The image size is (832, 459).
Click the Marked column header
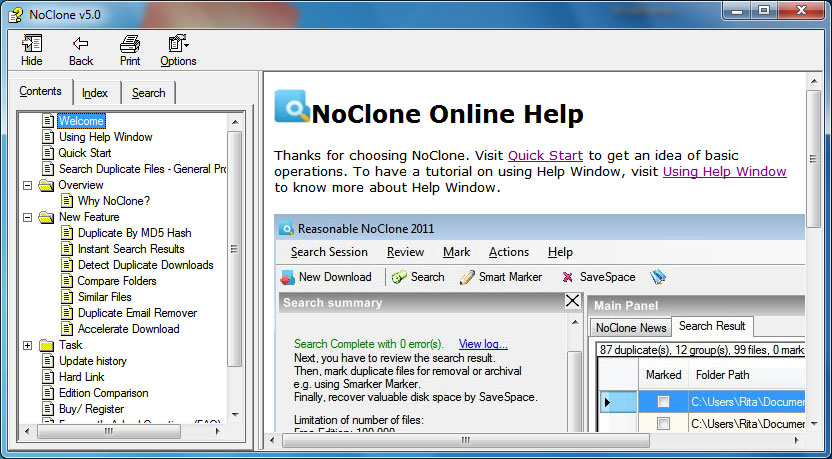point(663,375)
